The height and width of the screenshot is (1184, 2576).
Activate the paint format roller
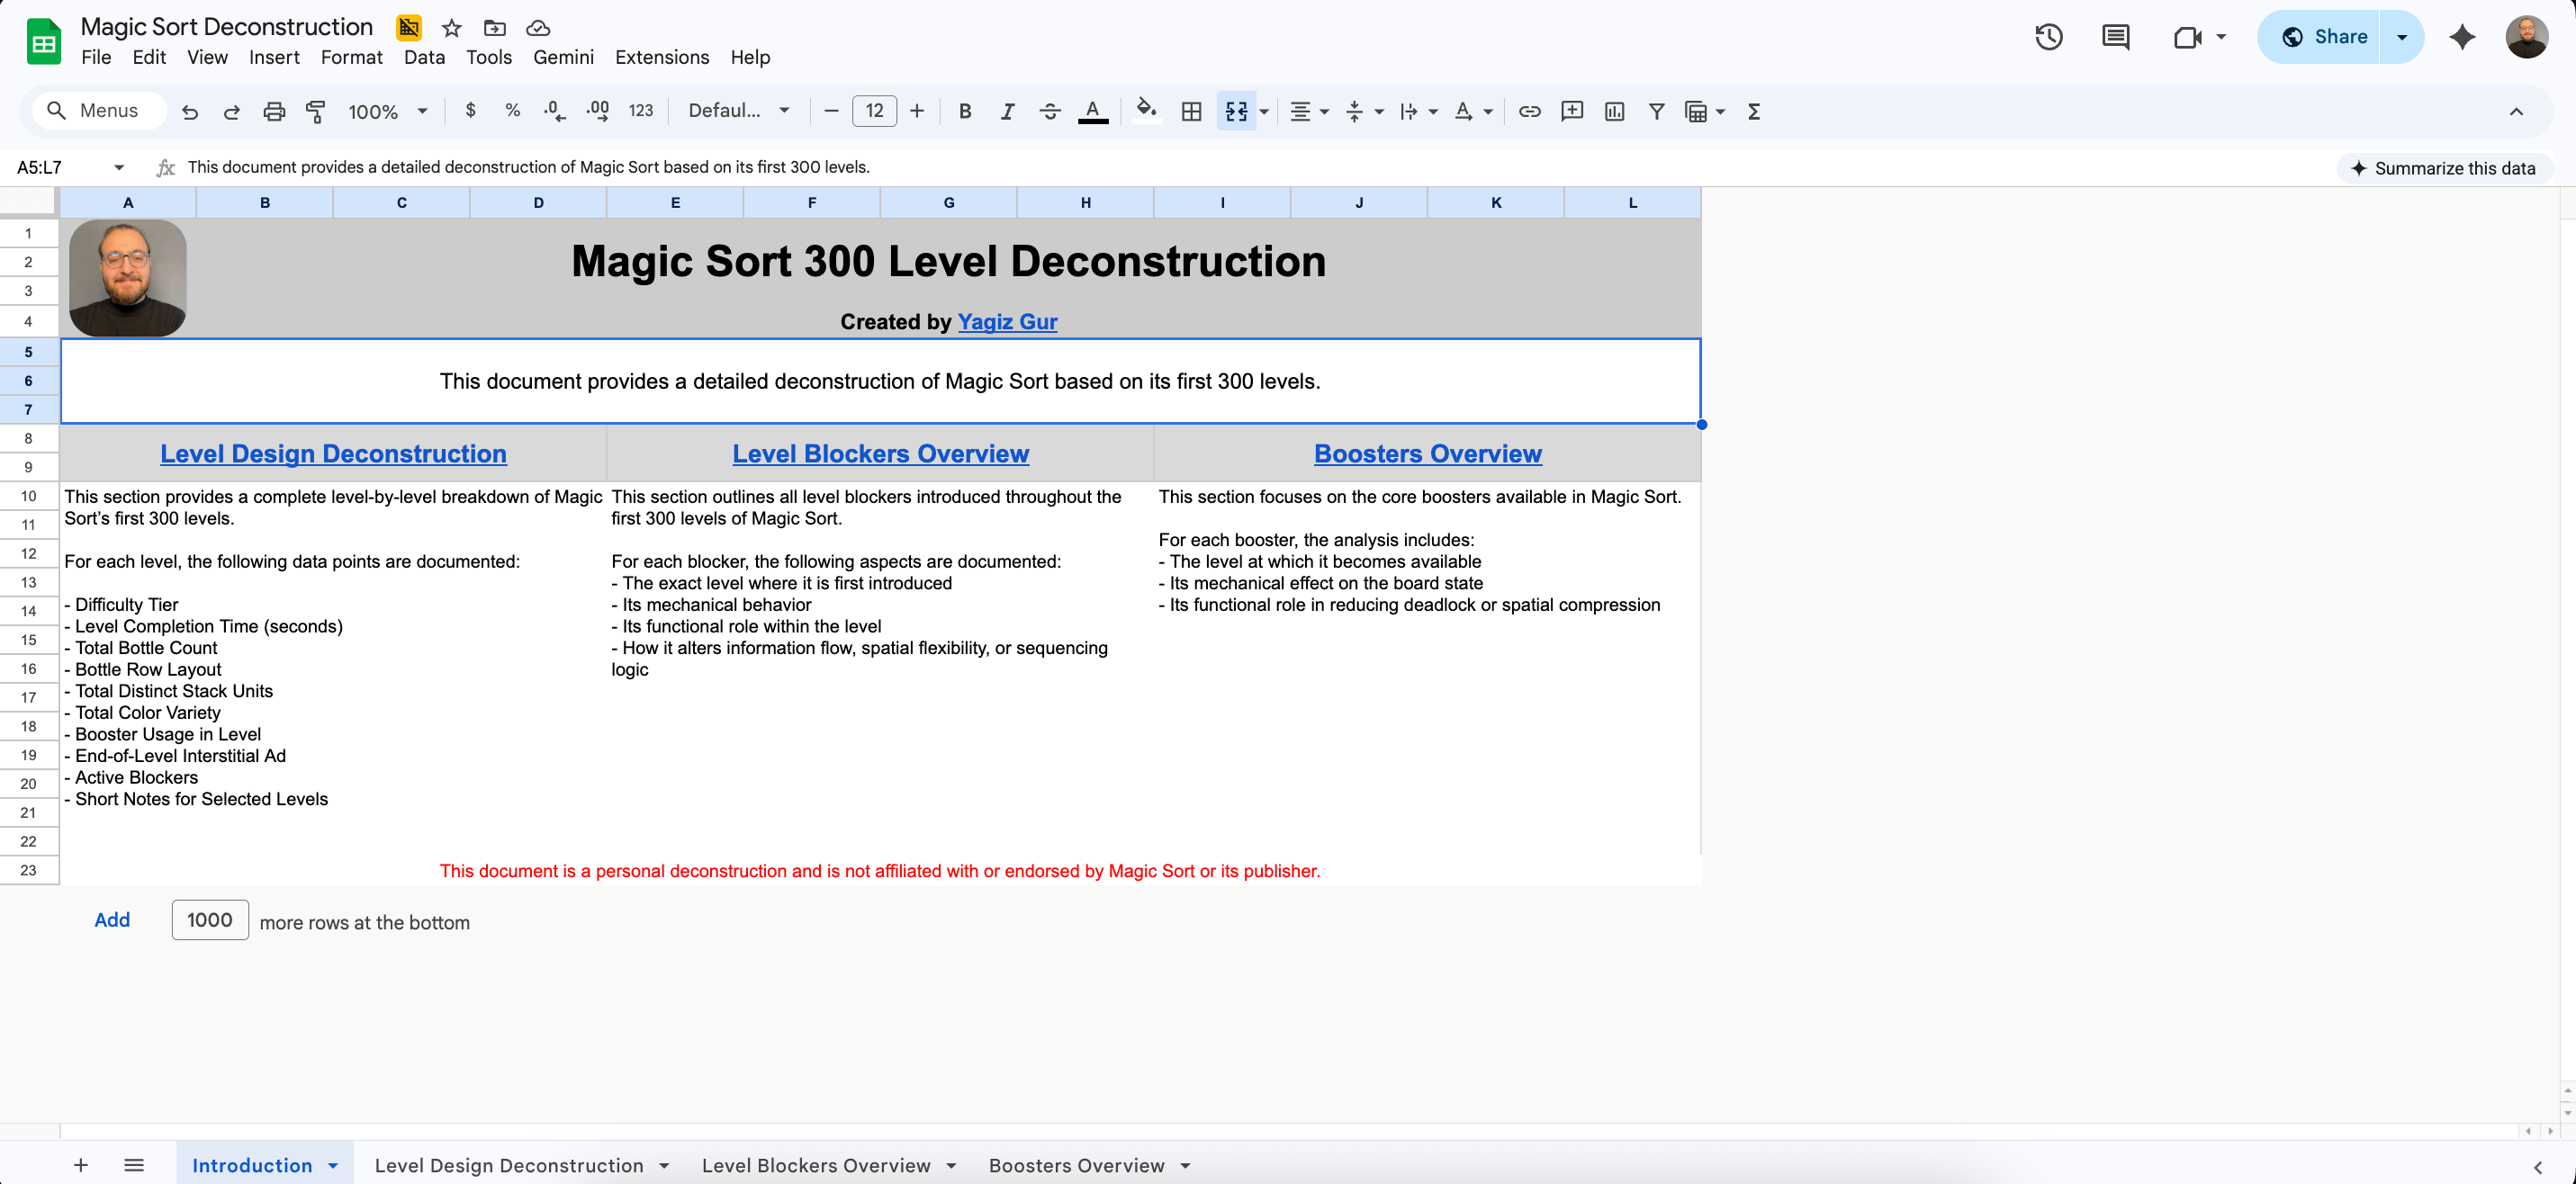[x=316, y=111]
